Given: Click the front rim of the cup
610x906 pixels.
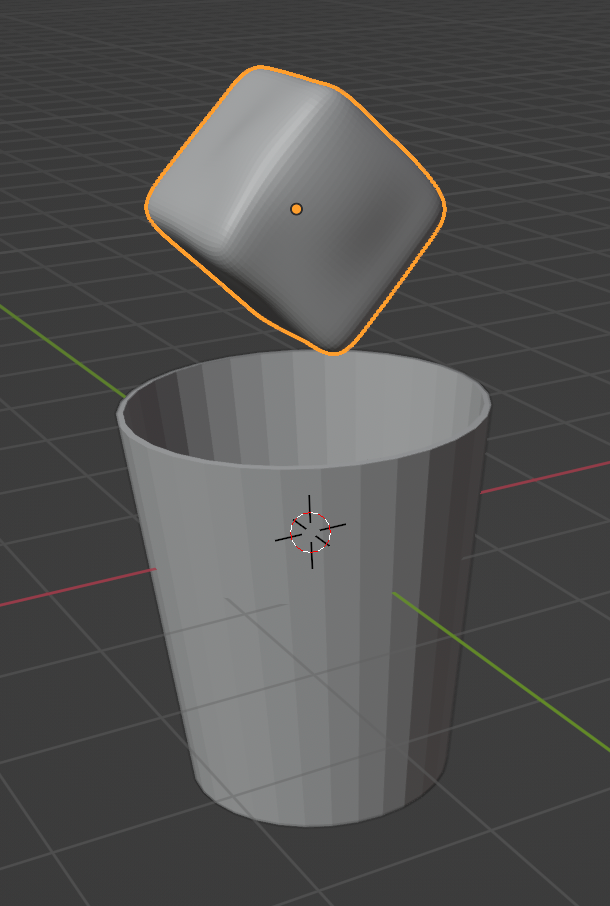Looking at the screenshot, I should (x=300, y=468).
